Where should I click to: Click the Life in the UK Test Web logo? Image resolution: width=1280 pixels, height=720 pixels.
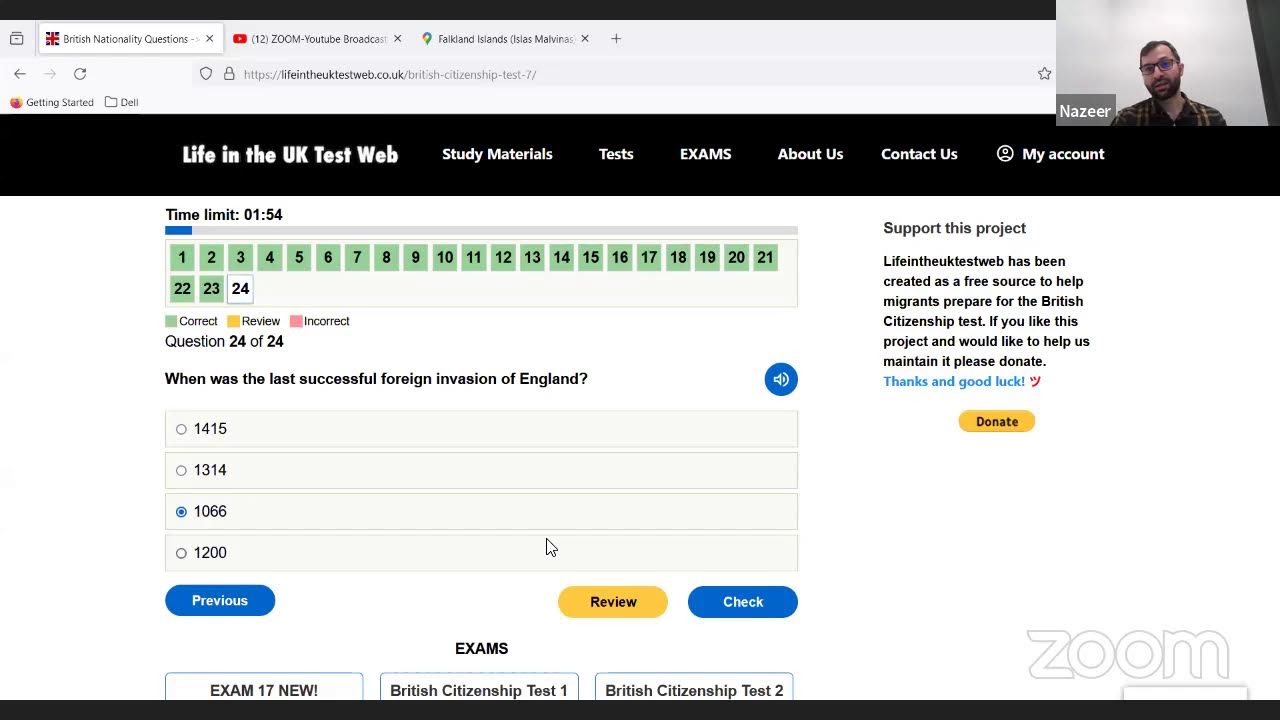tap(290, 154)
